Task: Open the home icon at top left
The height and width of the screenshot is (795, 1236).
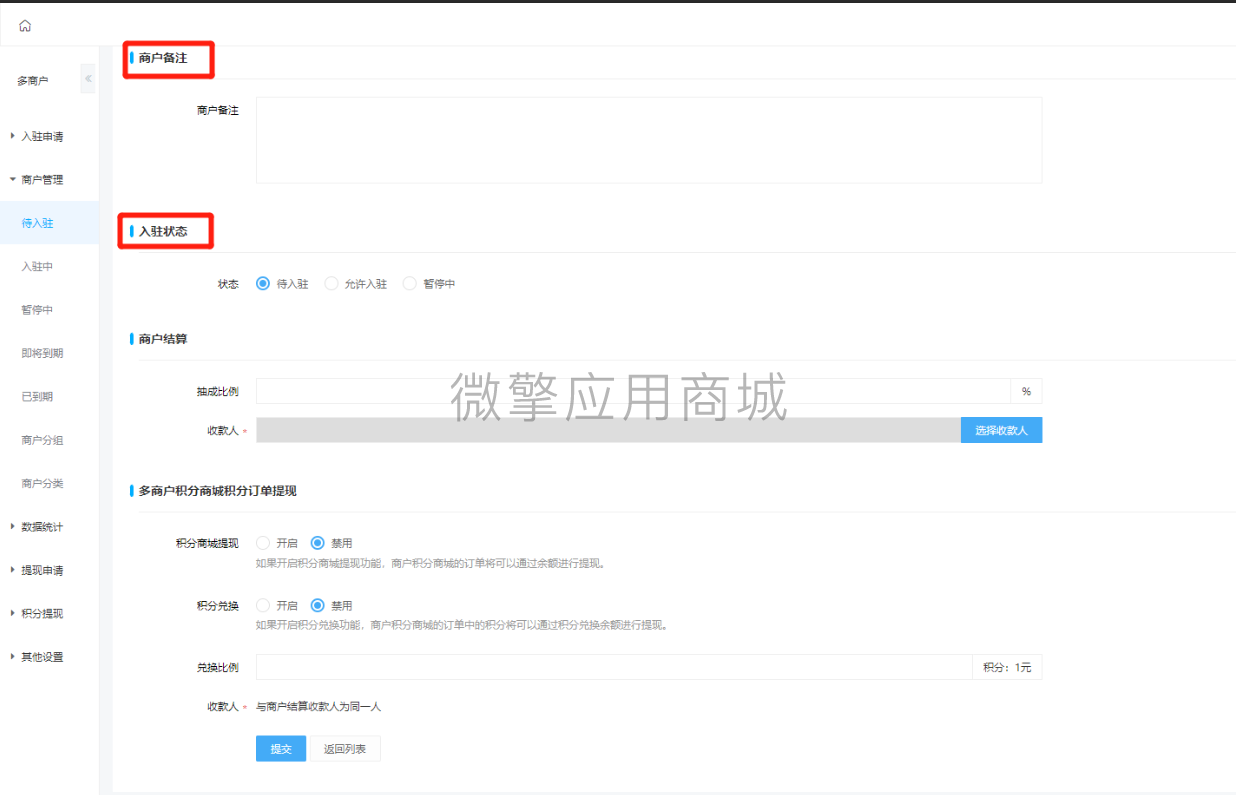Action: pos(25,26)
